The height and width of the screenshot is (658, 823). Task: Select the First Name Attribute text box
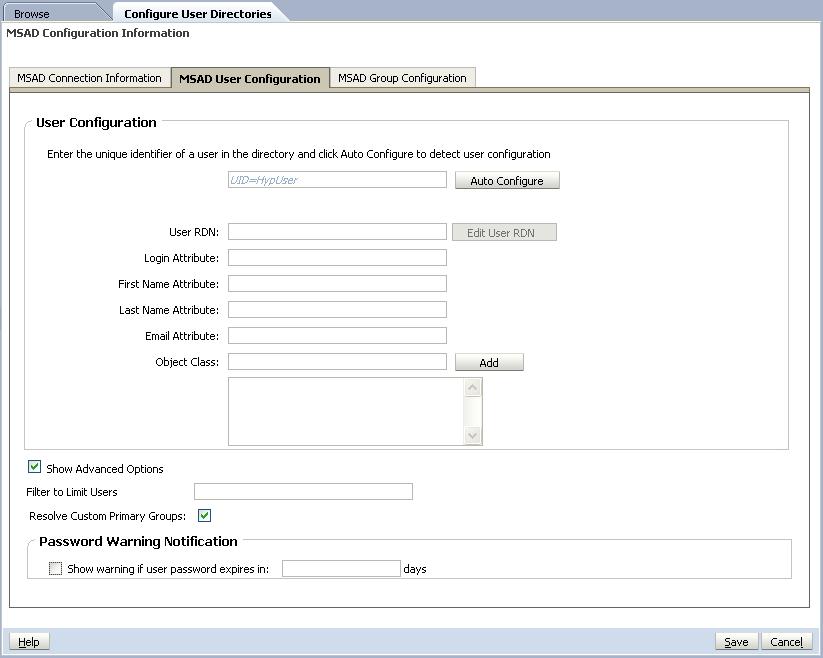[x=337, y=283]
